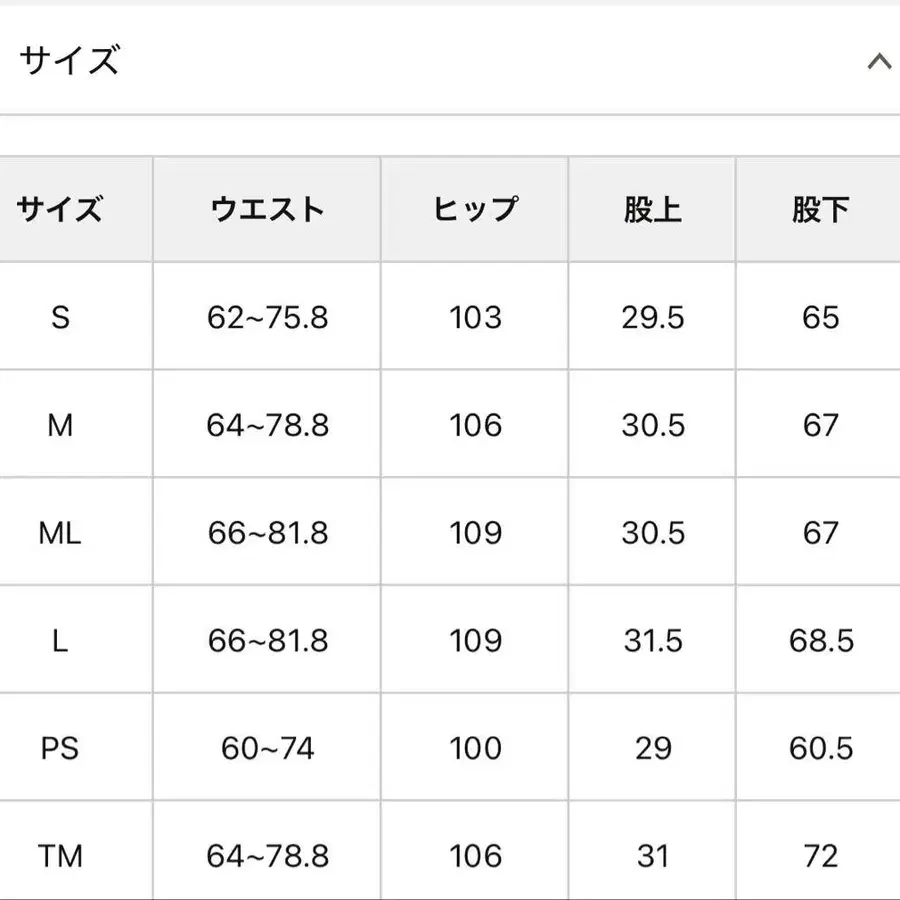Select the ヒップ column header
900x900 pixels.
(473, 209)
